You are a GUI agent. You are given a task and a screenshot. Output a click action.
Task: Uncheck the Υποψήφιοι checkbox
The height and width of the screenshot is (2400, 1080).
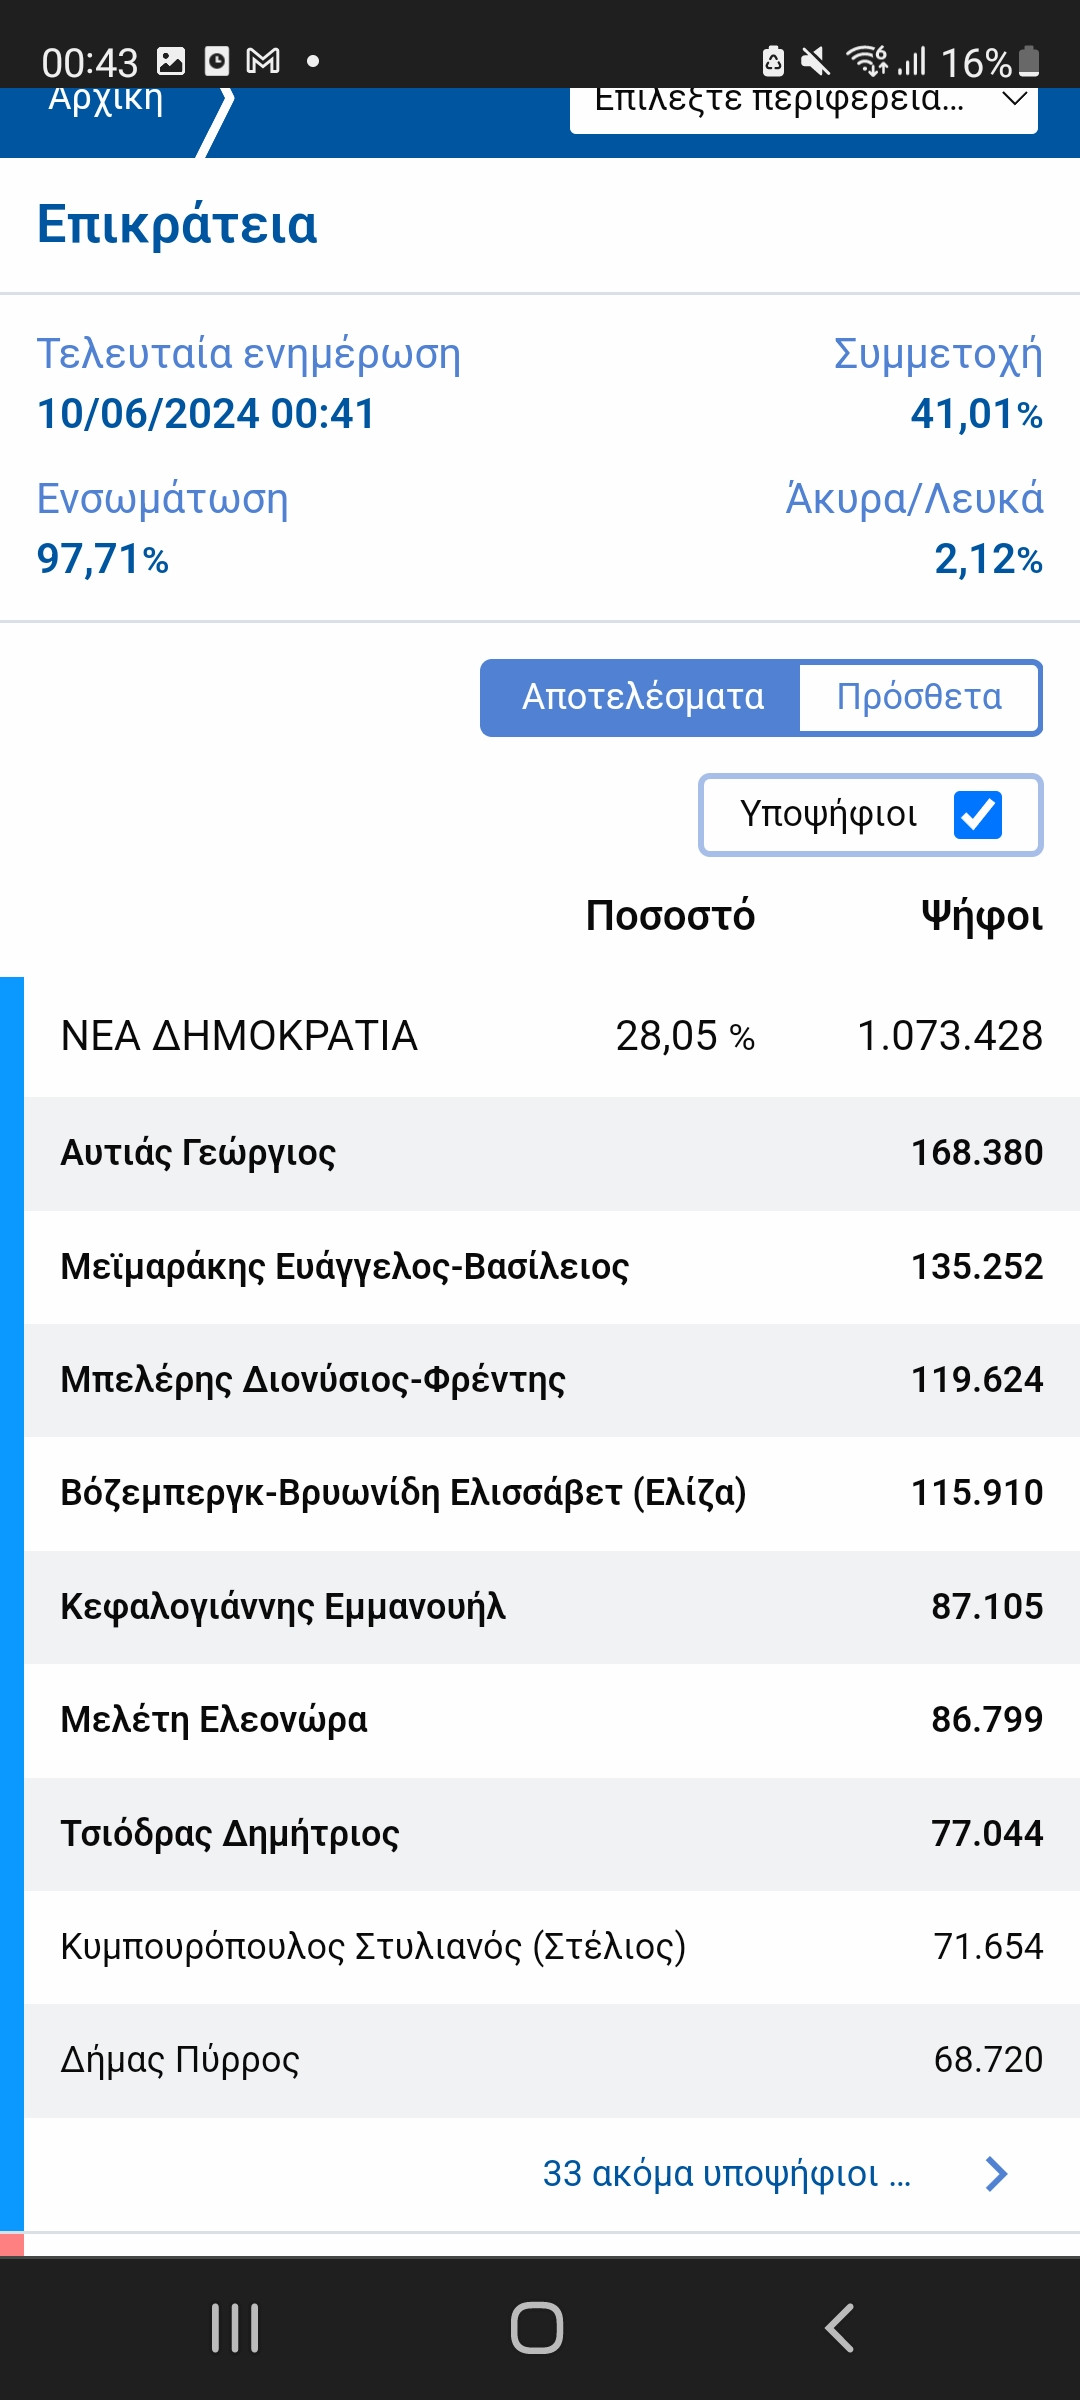pos(977,815)
